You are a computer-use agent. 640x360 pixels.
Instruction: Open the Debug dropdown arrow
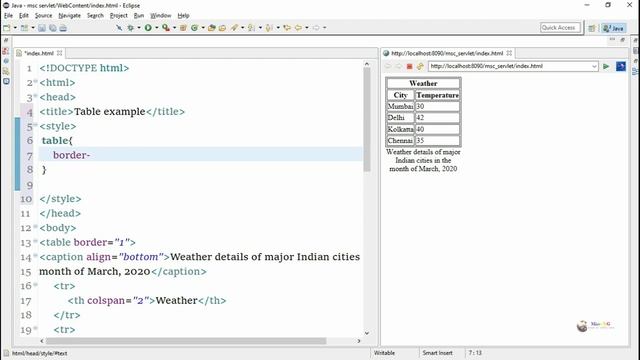click(139, 28)
